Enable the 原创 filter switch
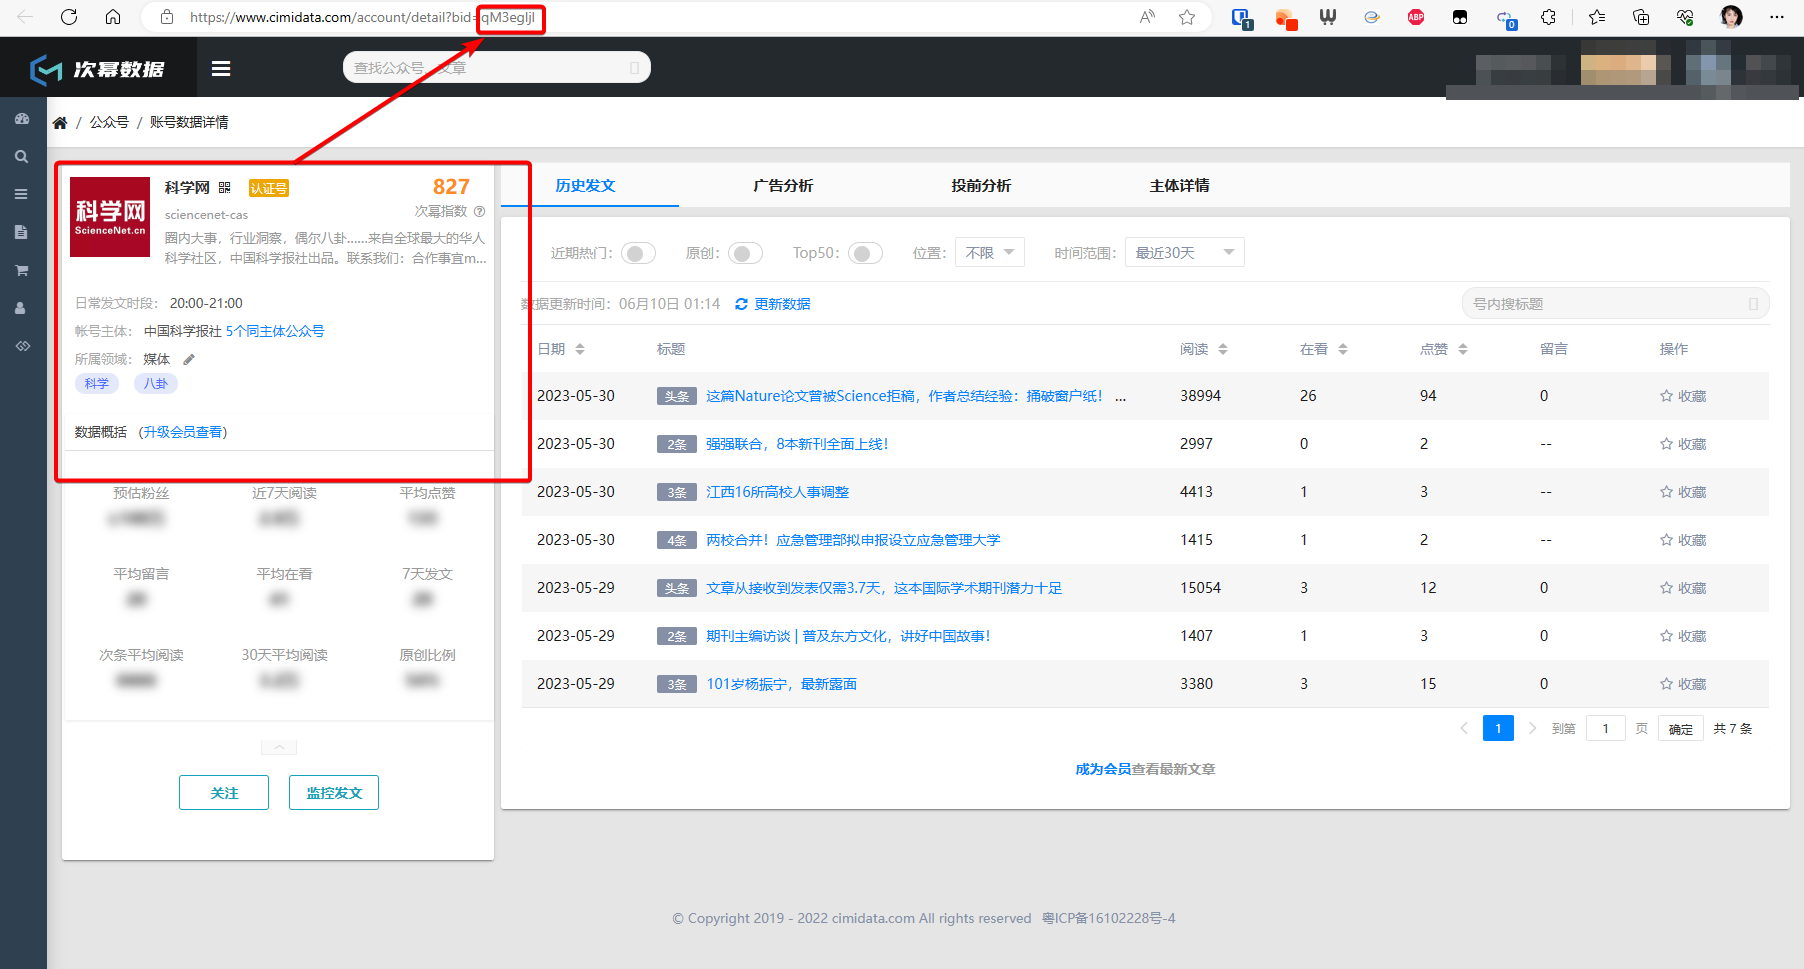Image resolution: width=1804 pixels, height=969 pixels. pos(745,253)
